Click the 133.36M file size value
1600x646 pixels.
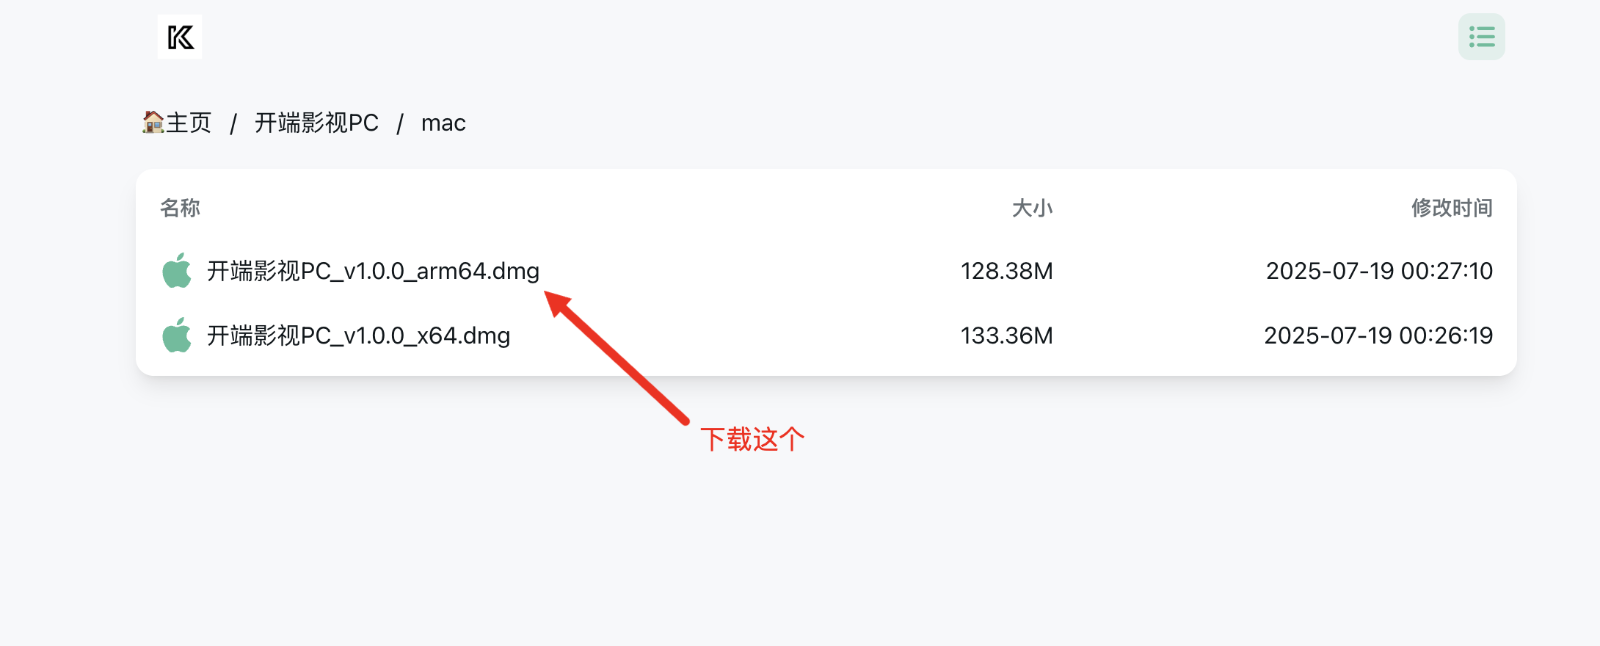[1006, 336]
